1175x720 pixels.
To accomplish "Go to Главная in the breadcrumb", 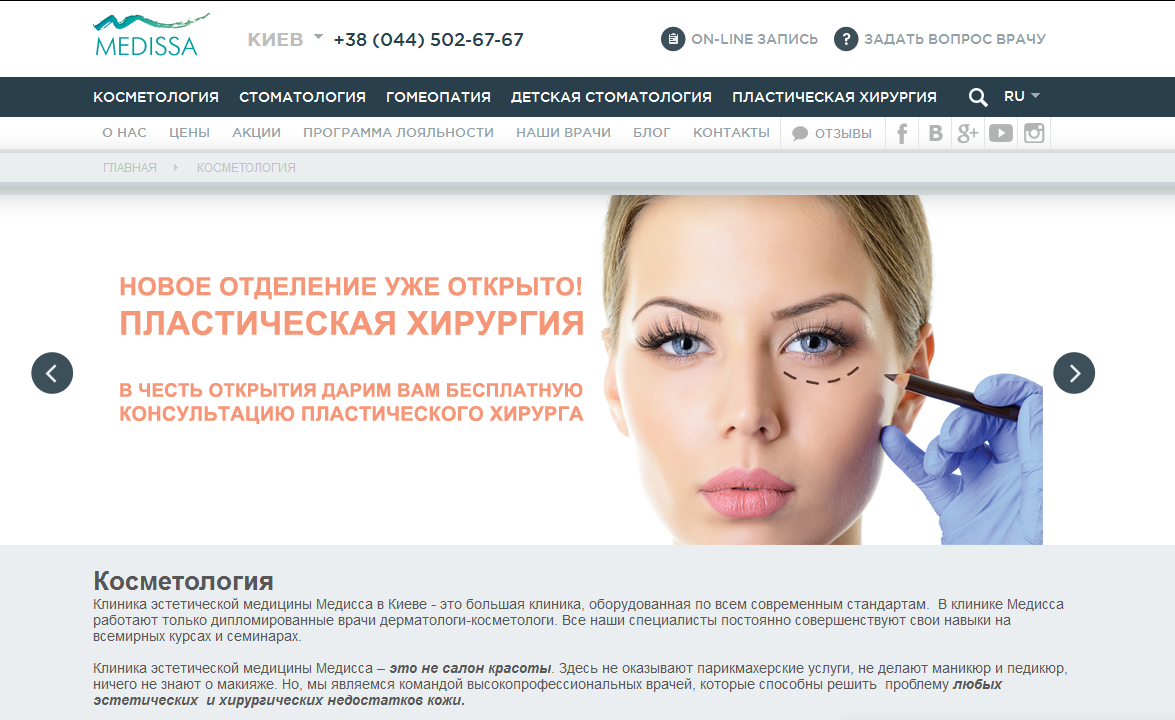I will click(x=130, y=168).
